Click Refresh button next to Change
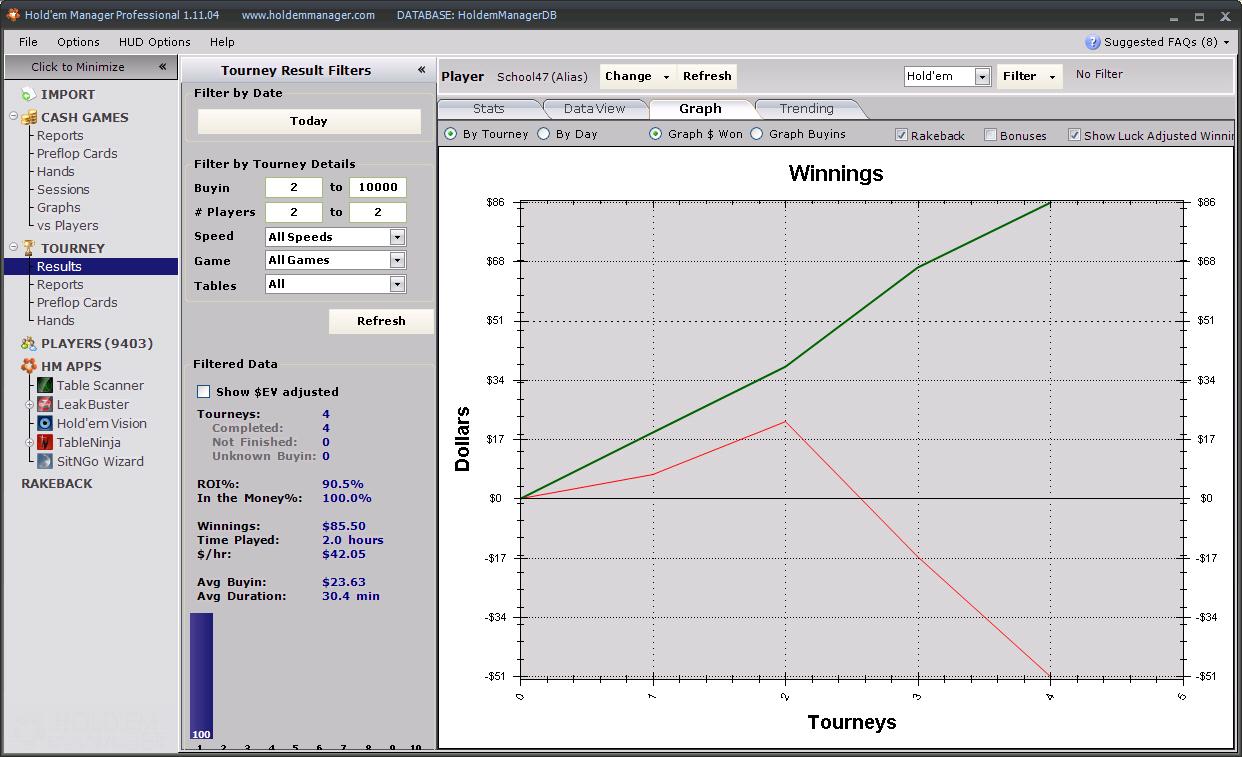The width and height of the screenshot is (1242, 757). [x=707, y=76]
